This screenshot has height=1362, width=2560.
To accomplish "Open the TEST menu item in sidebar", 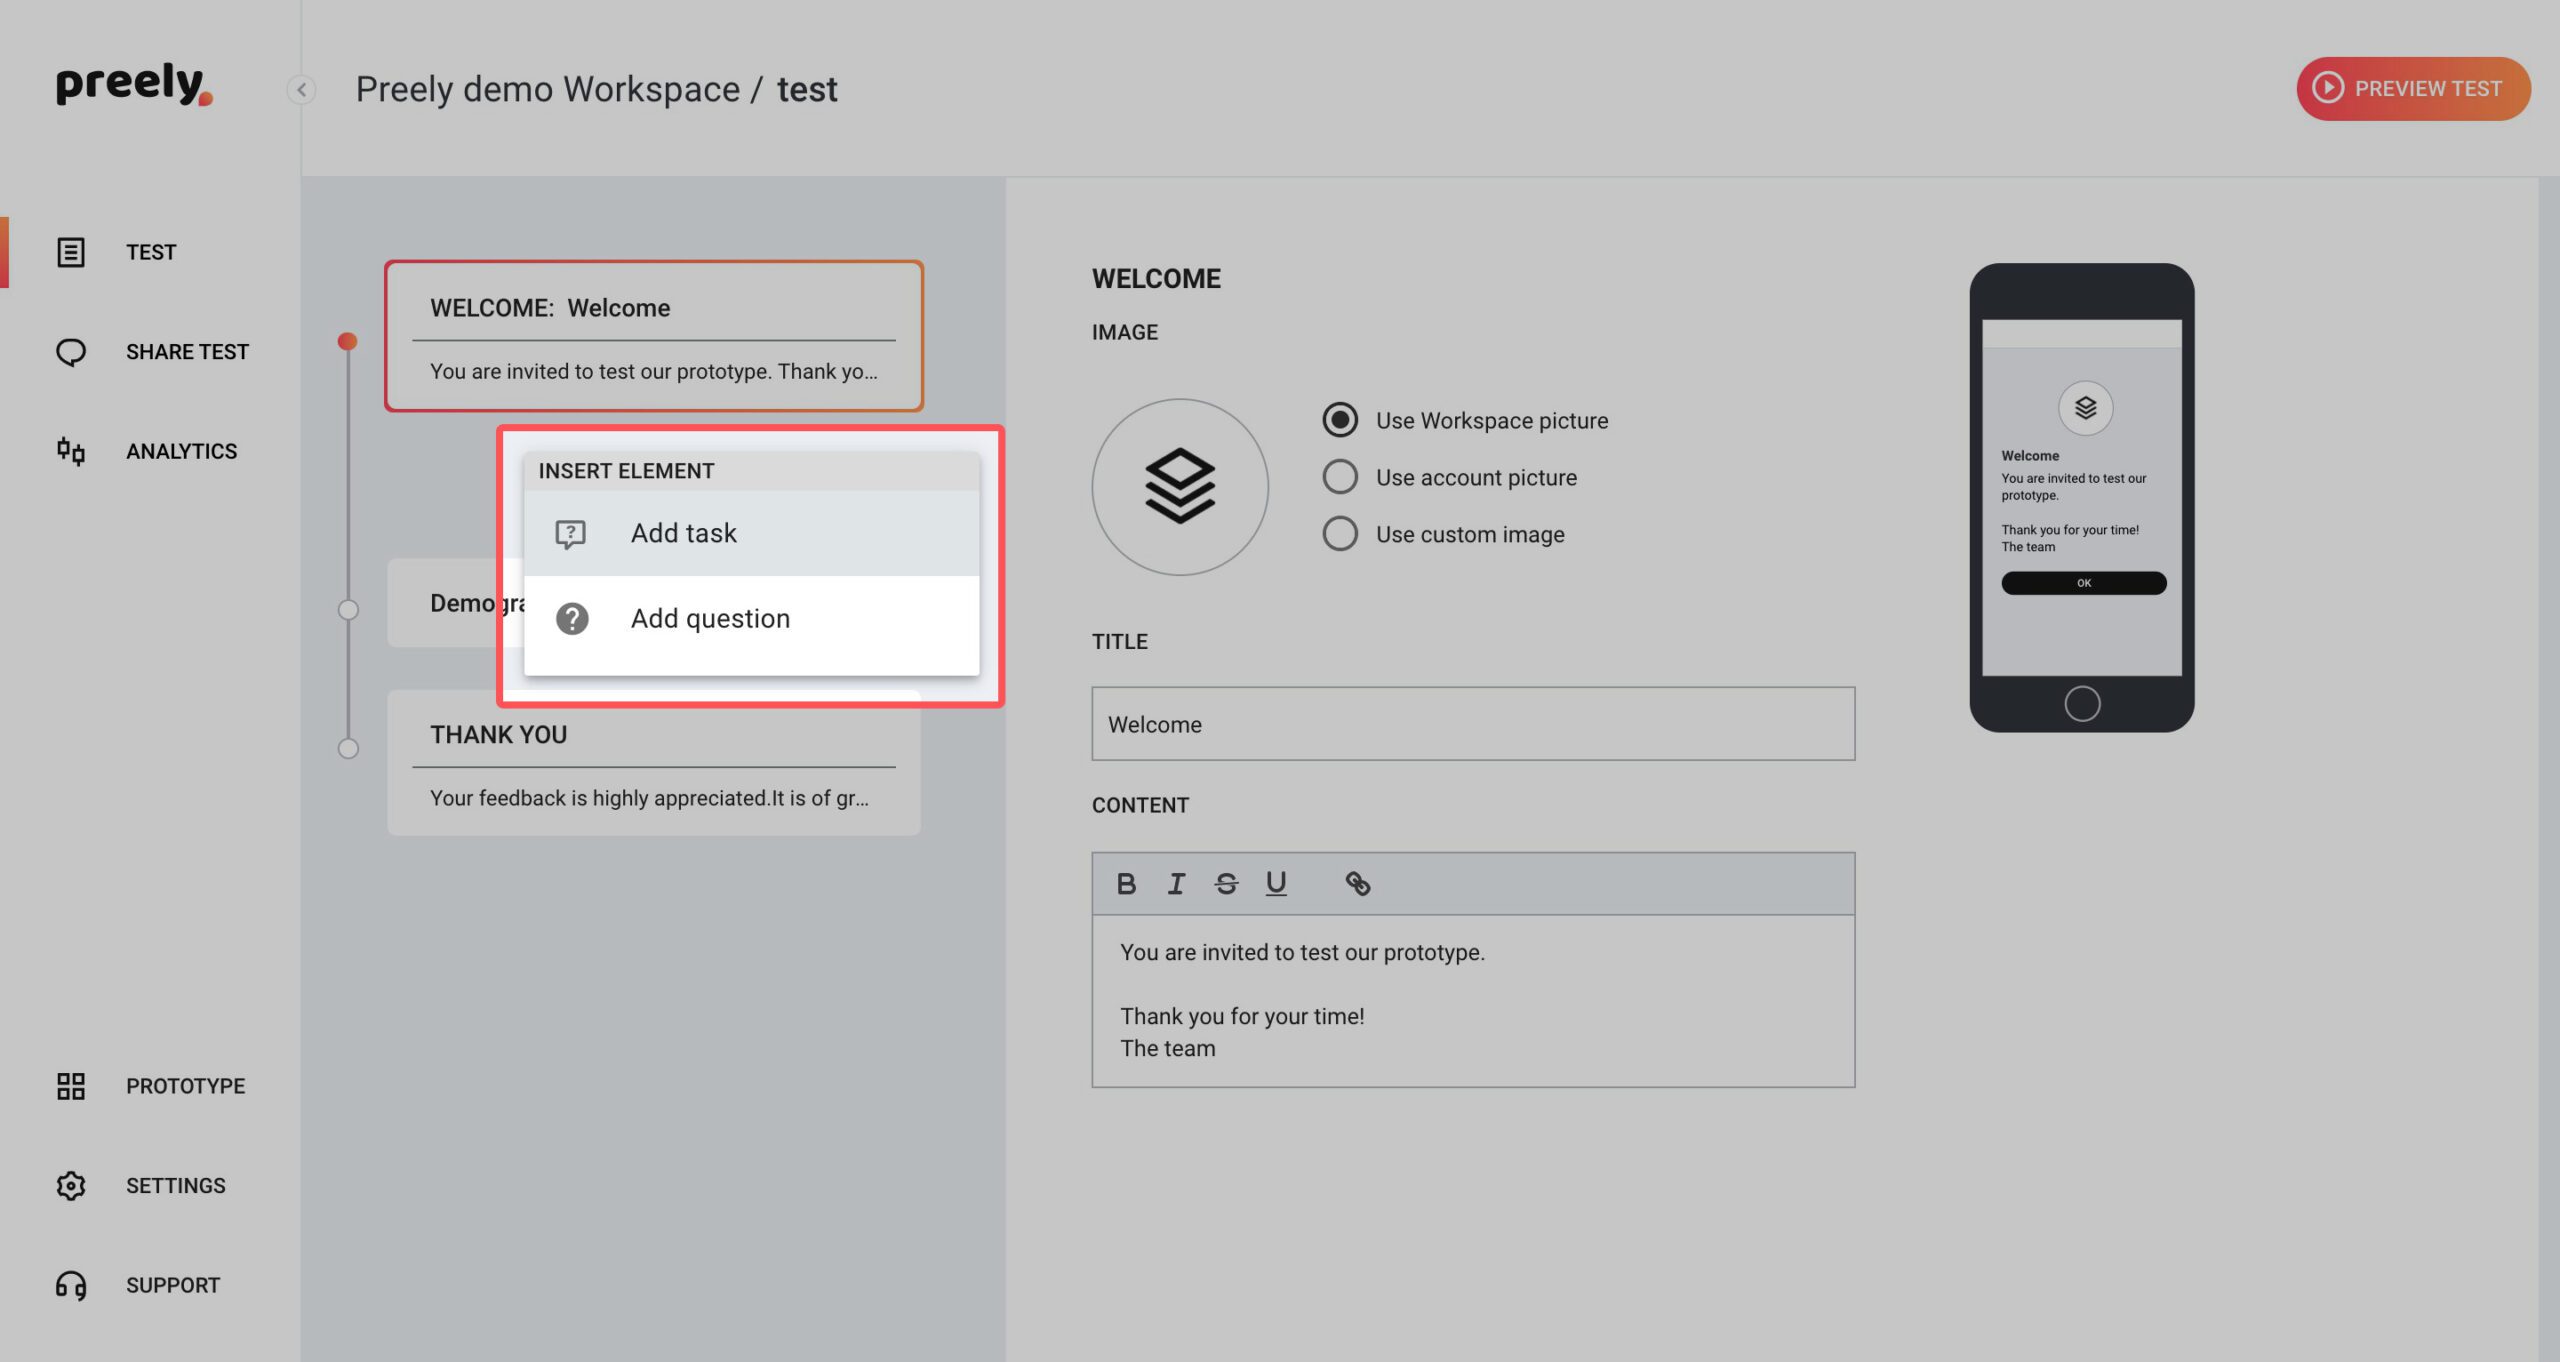I will [151, 251].
